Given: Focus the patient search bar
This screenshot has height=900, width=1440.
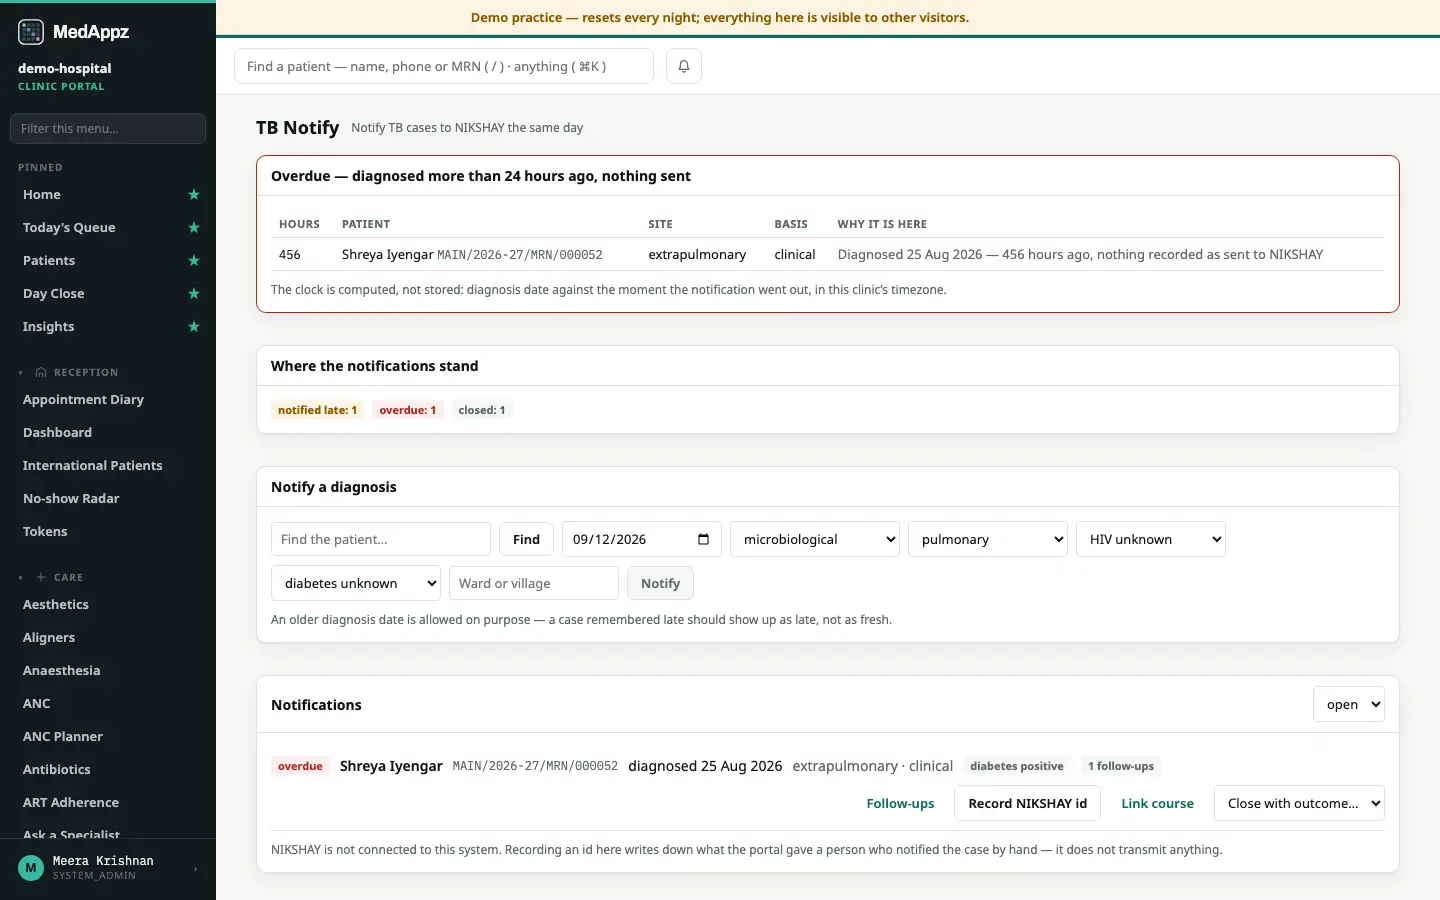Looking at the screenshot, I should (x=444, y=66).
